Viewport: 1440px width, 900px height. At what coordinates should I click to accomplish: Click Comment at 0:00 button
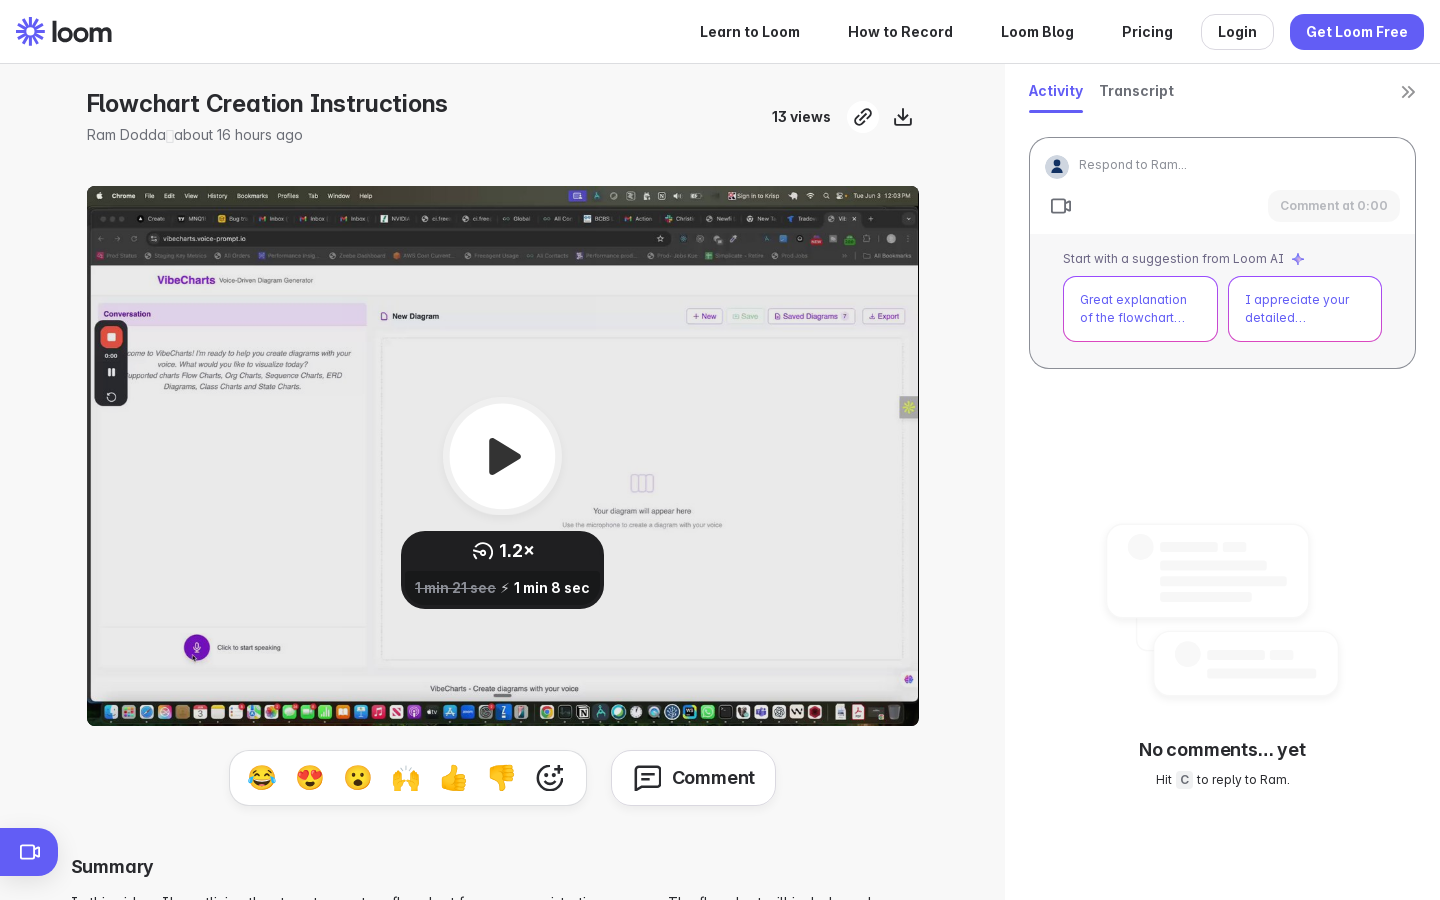[x=1334, y=206]
